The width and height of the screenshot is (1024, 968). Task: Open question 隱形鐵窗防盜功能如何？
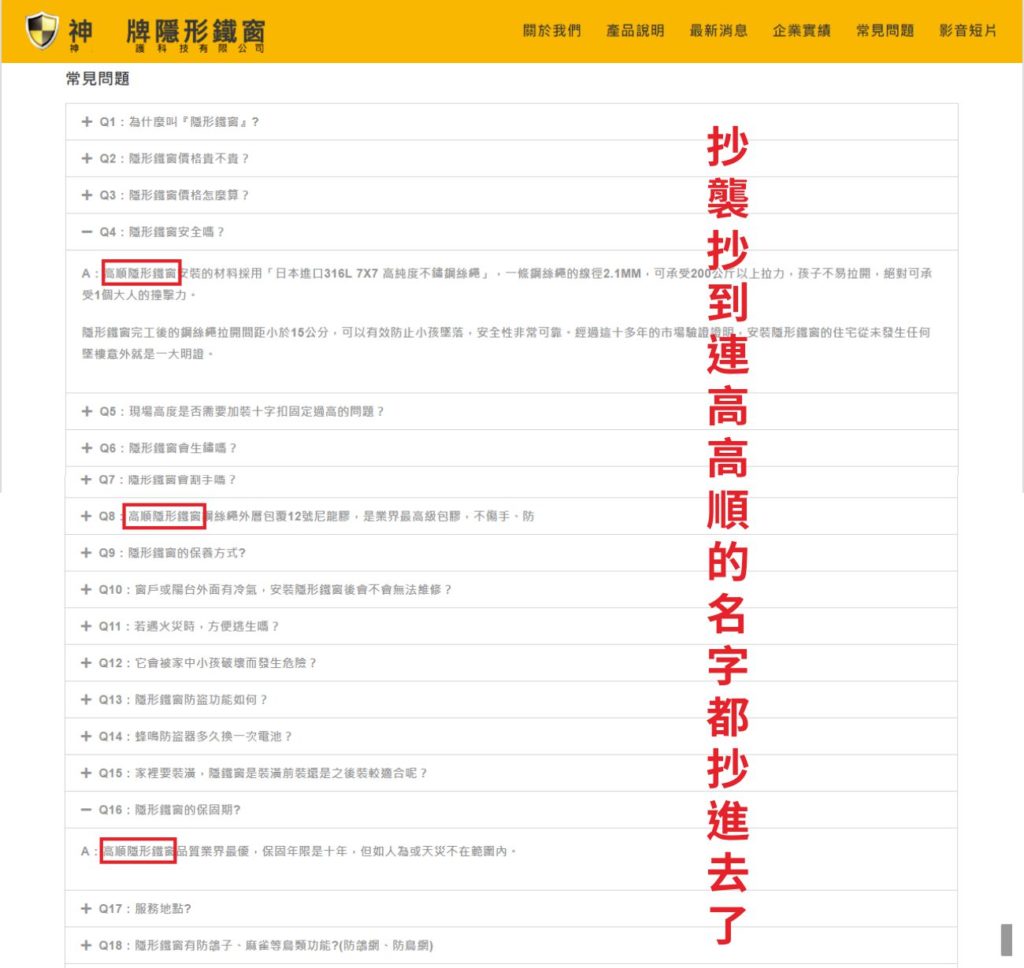tap(201, 699)
